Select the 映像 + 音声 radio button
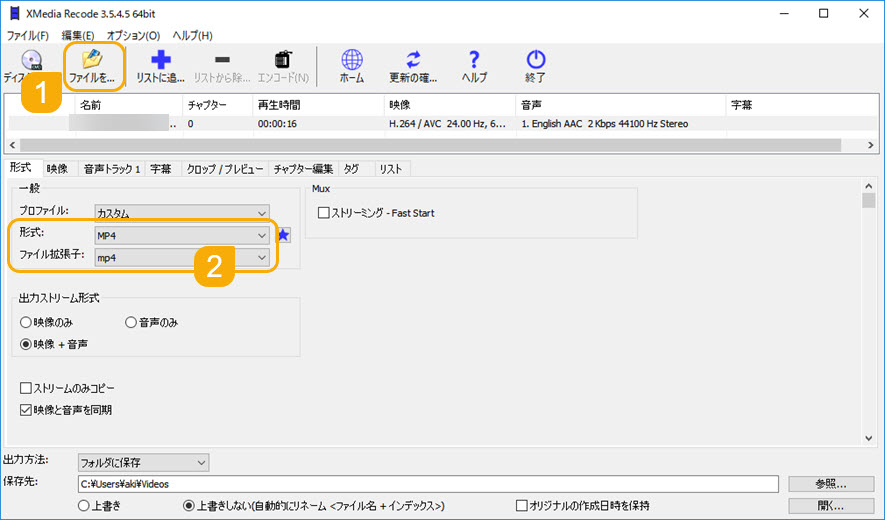The width and height of the screenshot is (885, 520). tap(25, 344)
